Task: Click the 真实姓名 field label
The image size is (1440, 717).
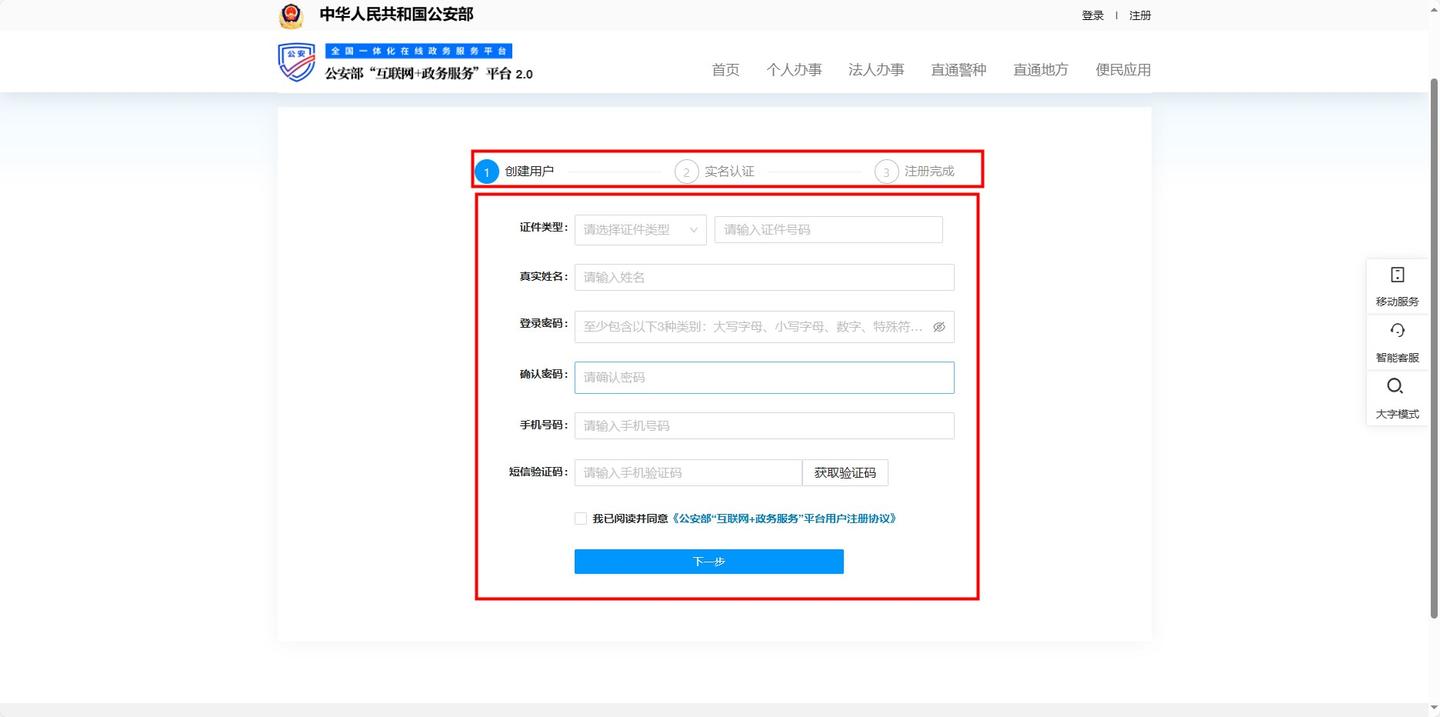Action: point(544,277)
